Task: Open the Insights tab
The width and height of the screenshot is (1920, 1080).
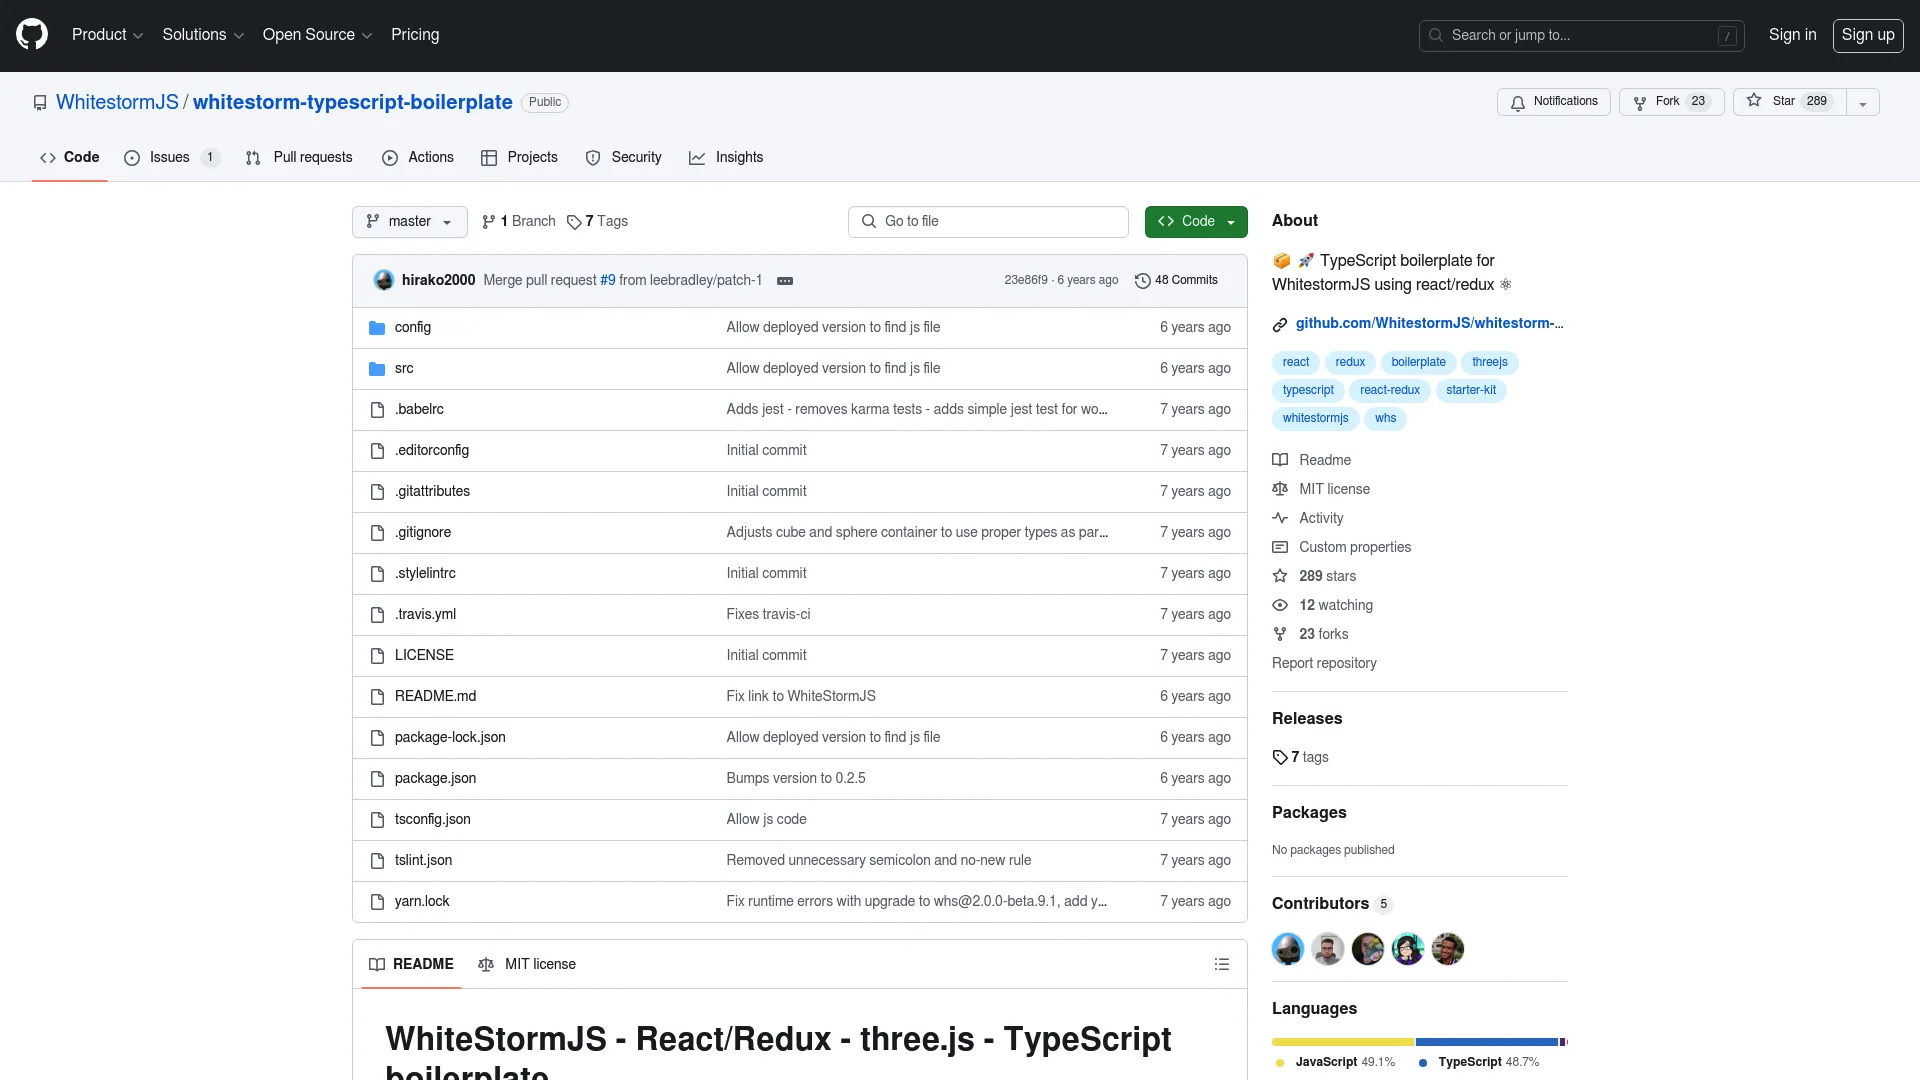Action: tap(726, 158)
